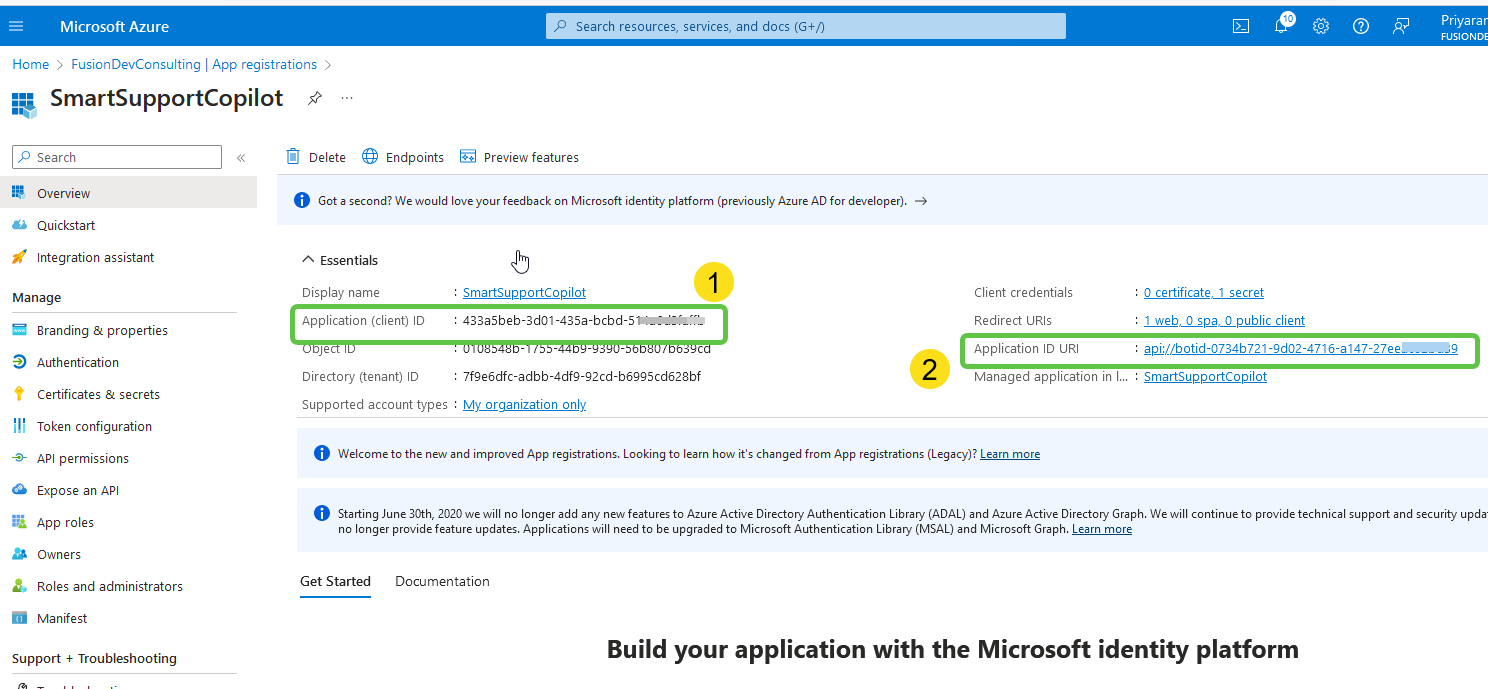The width and height of the screenshot is (1488, 689).
Task: Open Endpoints from the command bar
Action: (x=403, y=157)
